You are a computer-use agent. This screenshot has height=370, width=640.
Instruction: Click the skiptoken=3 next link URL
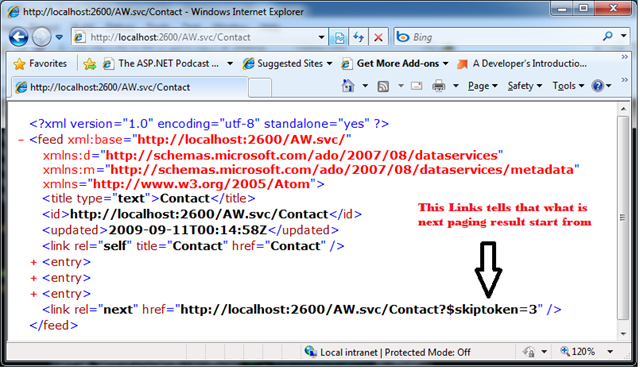click(359, 310)
